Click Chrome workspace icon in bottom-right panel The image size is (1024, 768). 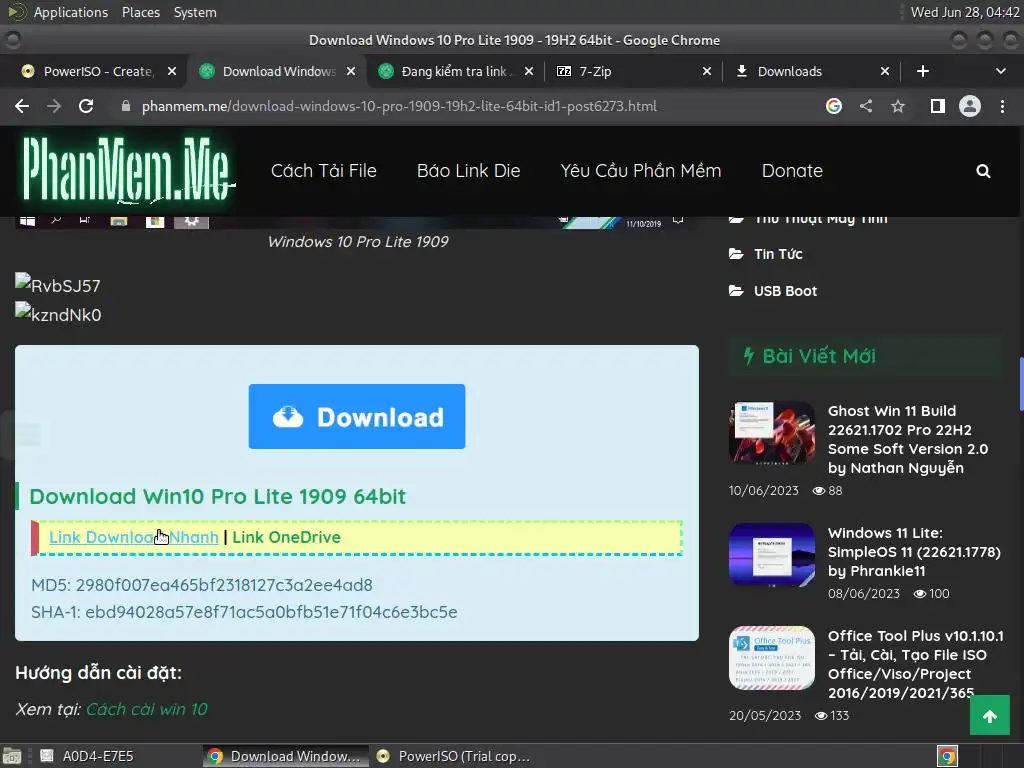pyautogui.click(x=947, y=756)
